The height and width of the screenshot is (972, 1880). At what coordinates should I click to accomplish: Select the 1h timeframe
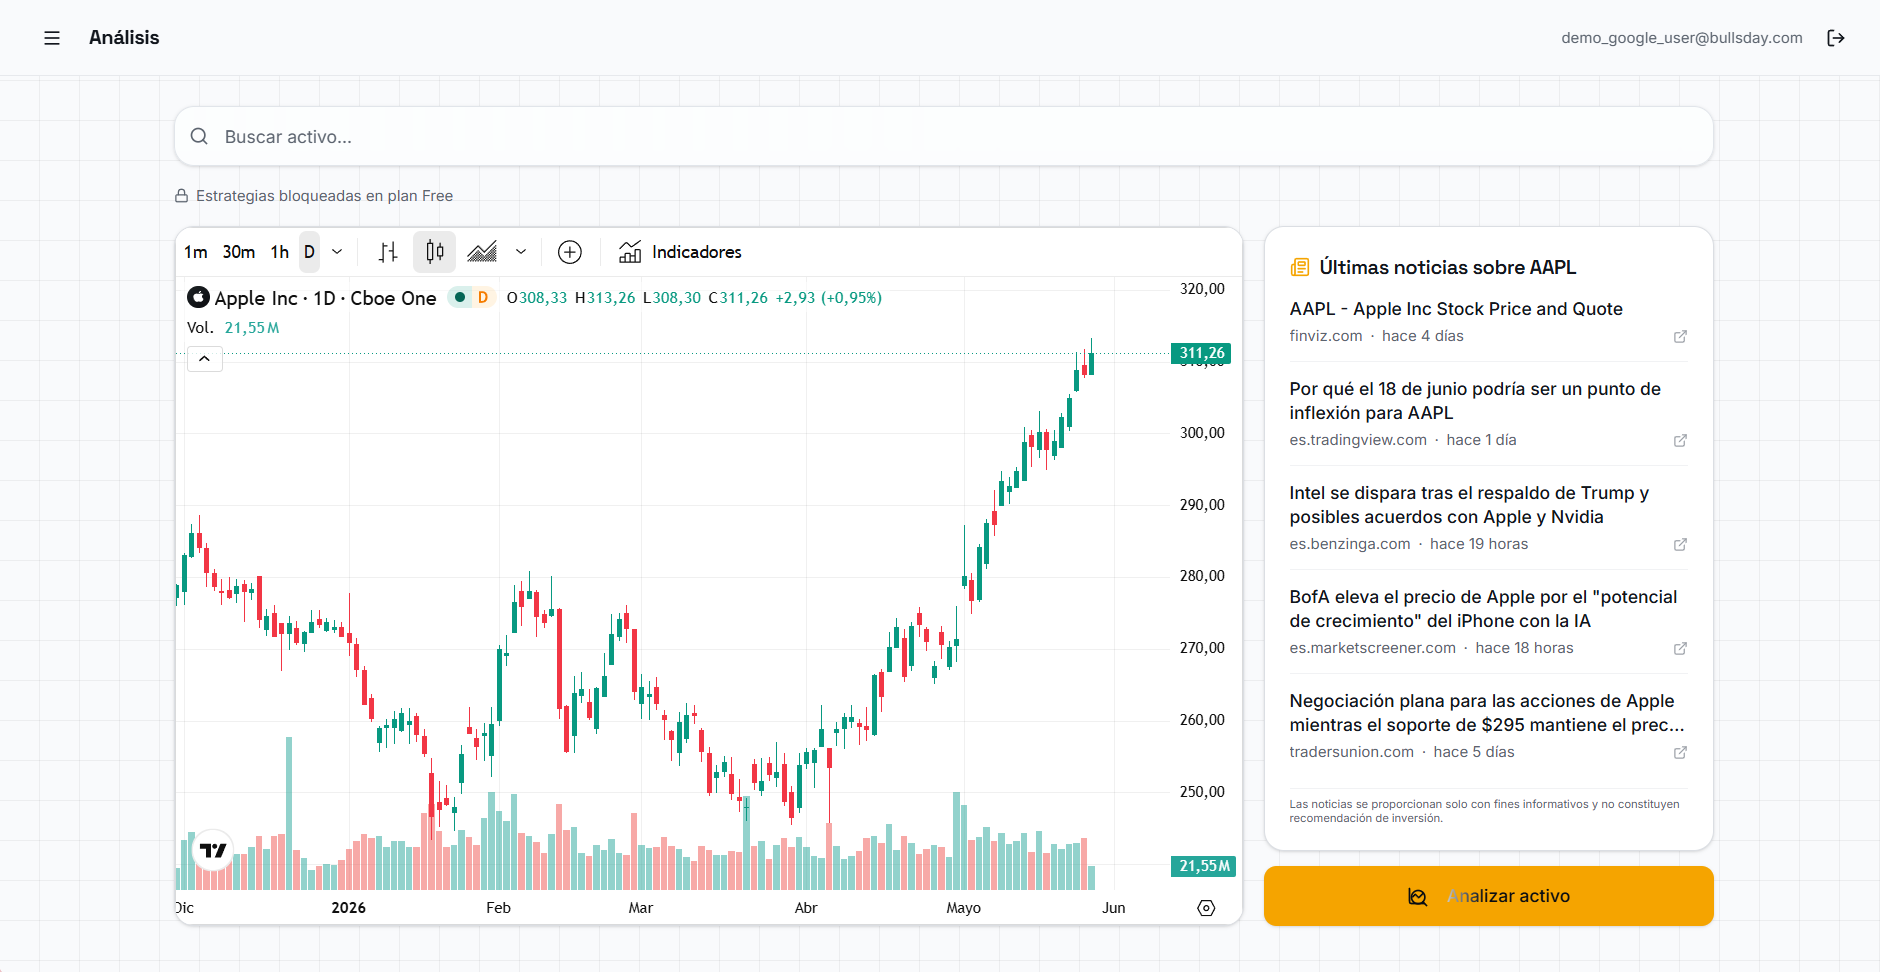(x=280, y=252)
